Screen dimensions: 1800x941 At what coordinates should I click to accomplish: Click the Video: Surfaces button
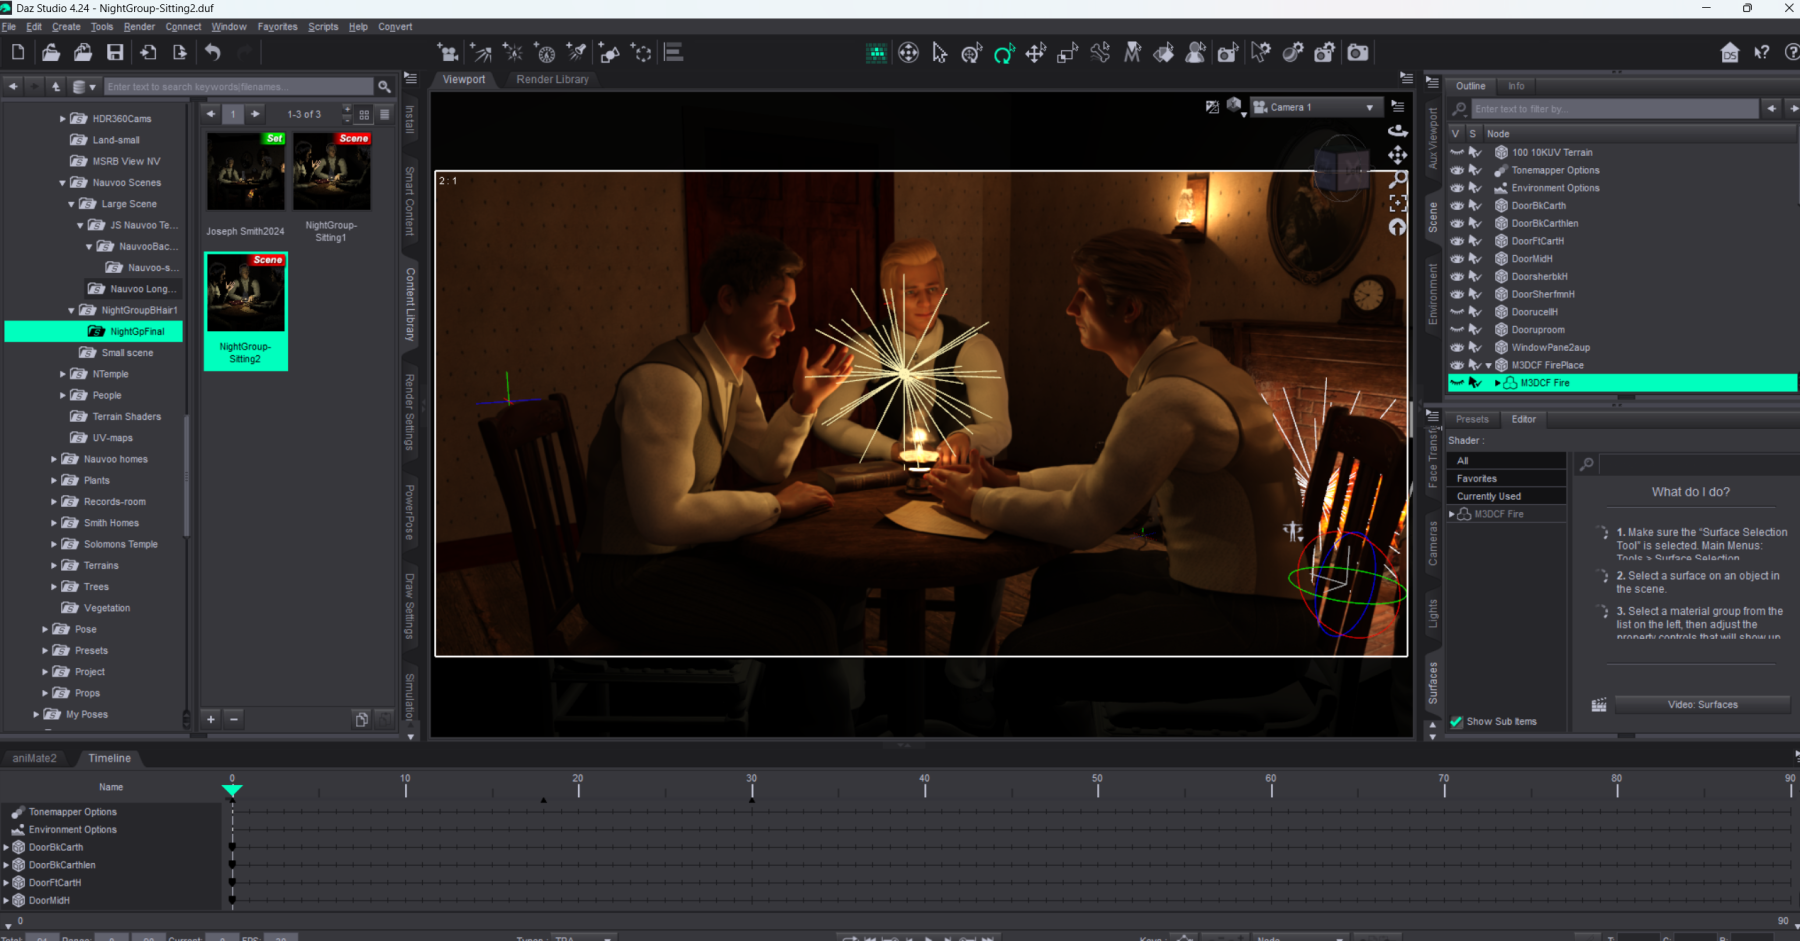click(x=1702, y=705)
